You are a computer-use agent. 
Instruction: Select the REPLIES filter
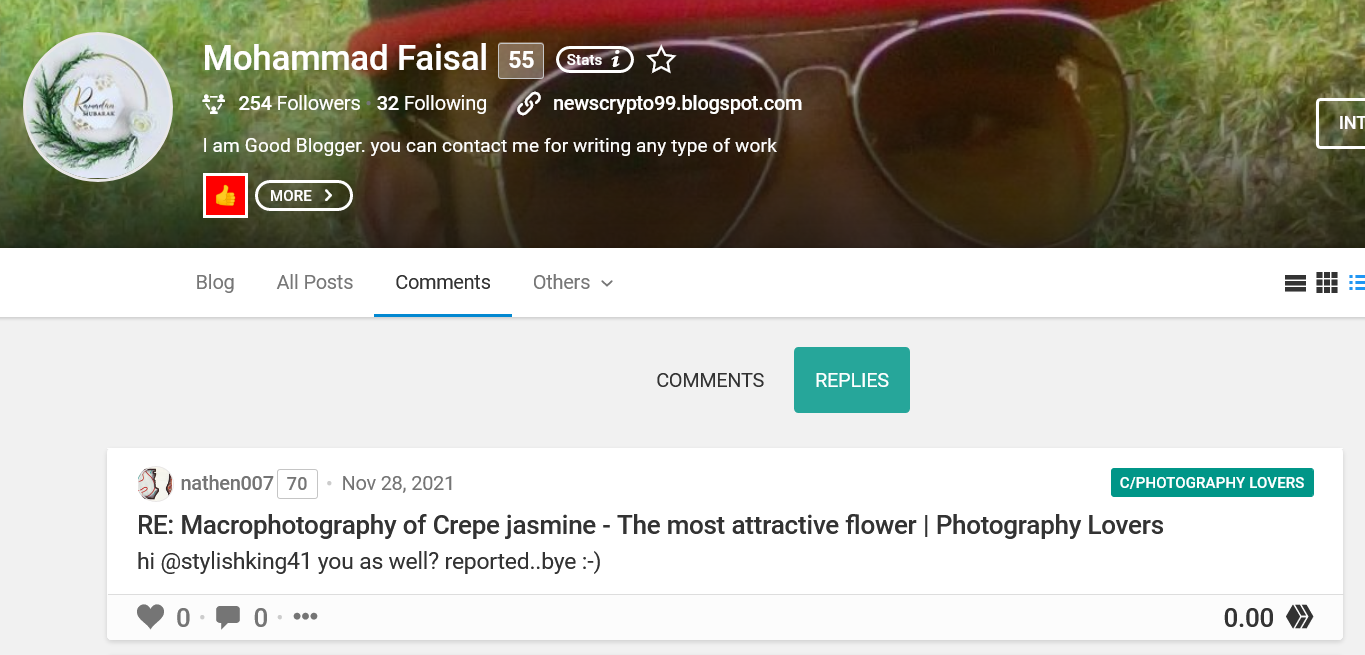851,380
